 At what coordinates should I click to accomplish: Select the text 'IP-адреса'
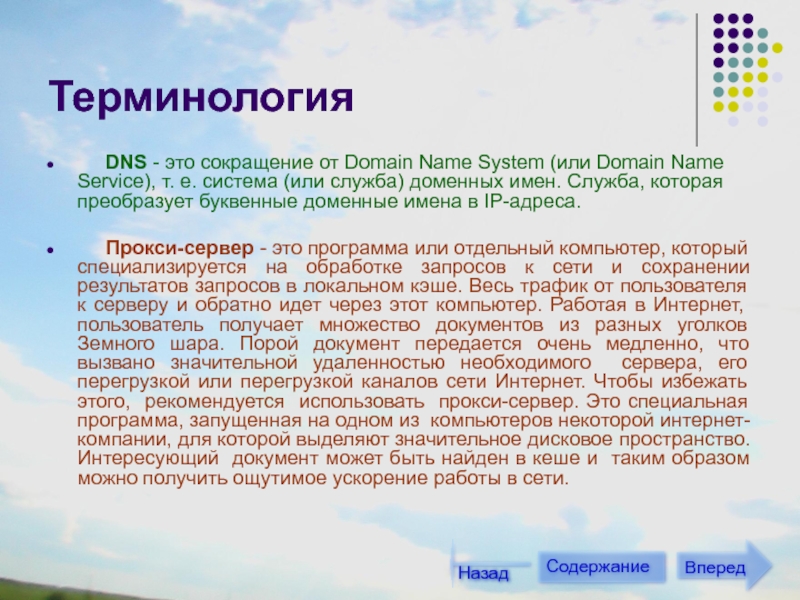[530, 202]
